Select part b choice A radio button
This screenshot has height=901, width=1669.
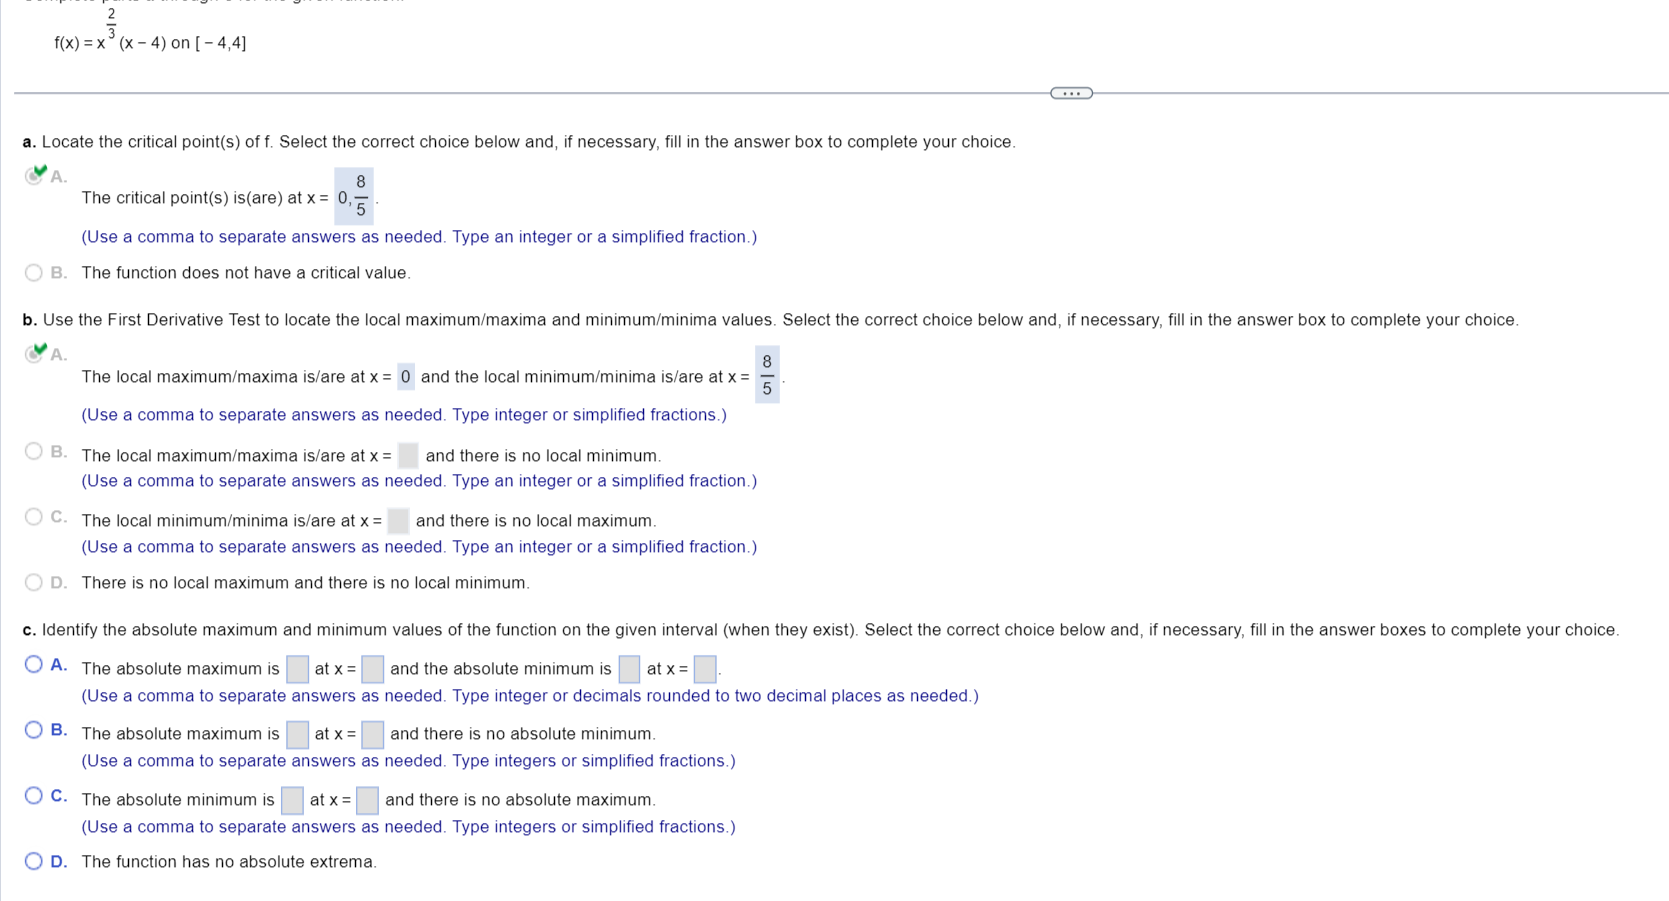[x=34, y=354]
